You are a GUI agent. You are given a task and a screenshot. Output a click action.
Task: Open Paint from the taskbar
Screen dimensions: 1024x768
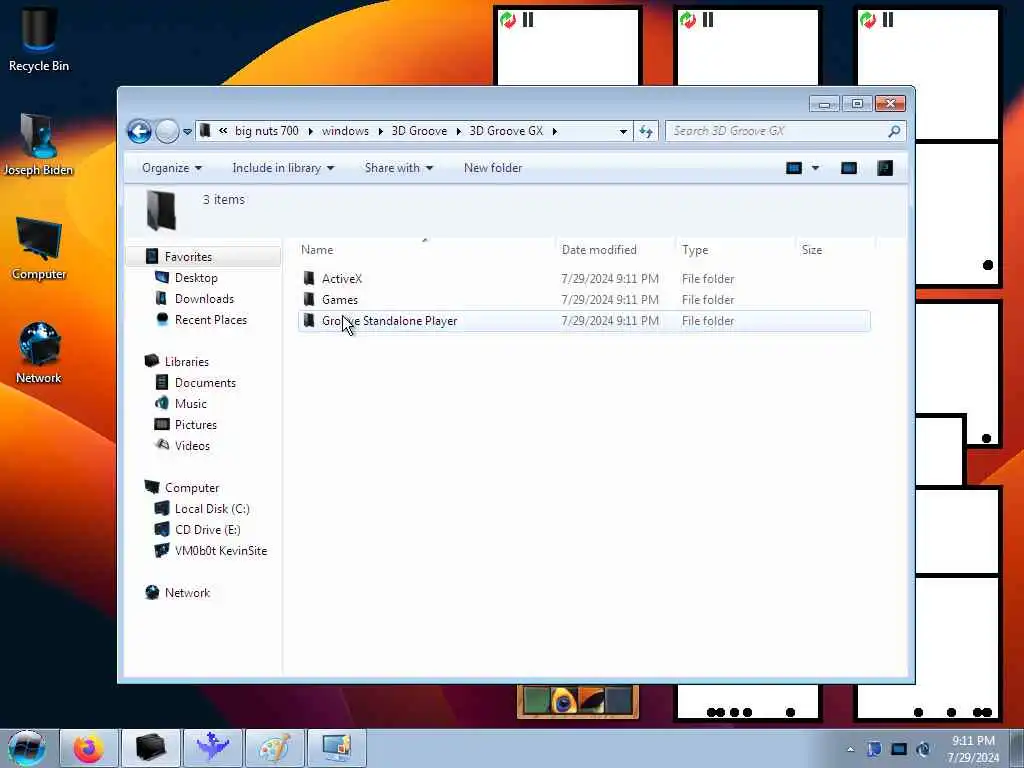[x=274, y=748]
